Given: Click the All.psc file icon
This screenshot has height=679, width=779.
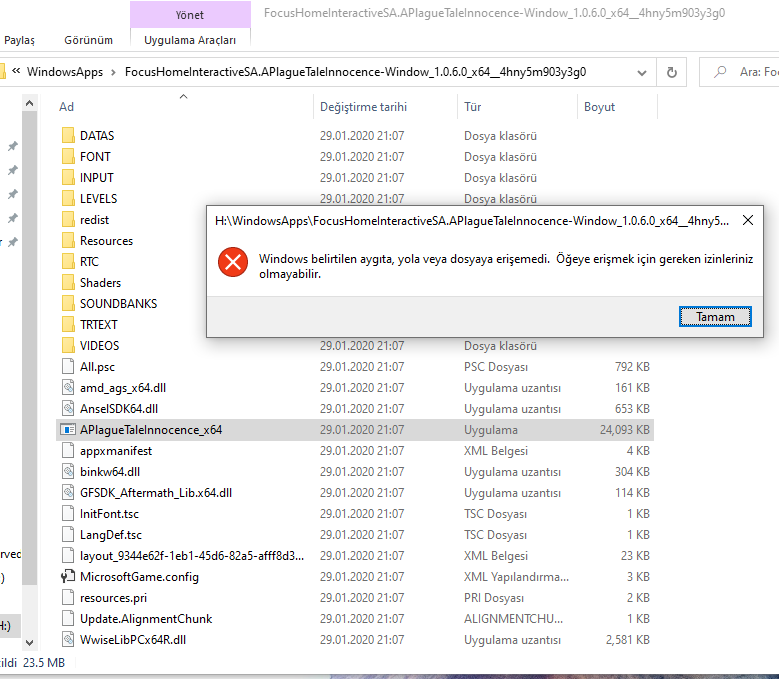Looking at the screenshot, I should pyautogui.click(x=68, y=366).
